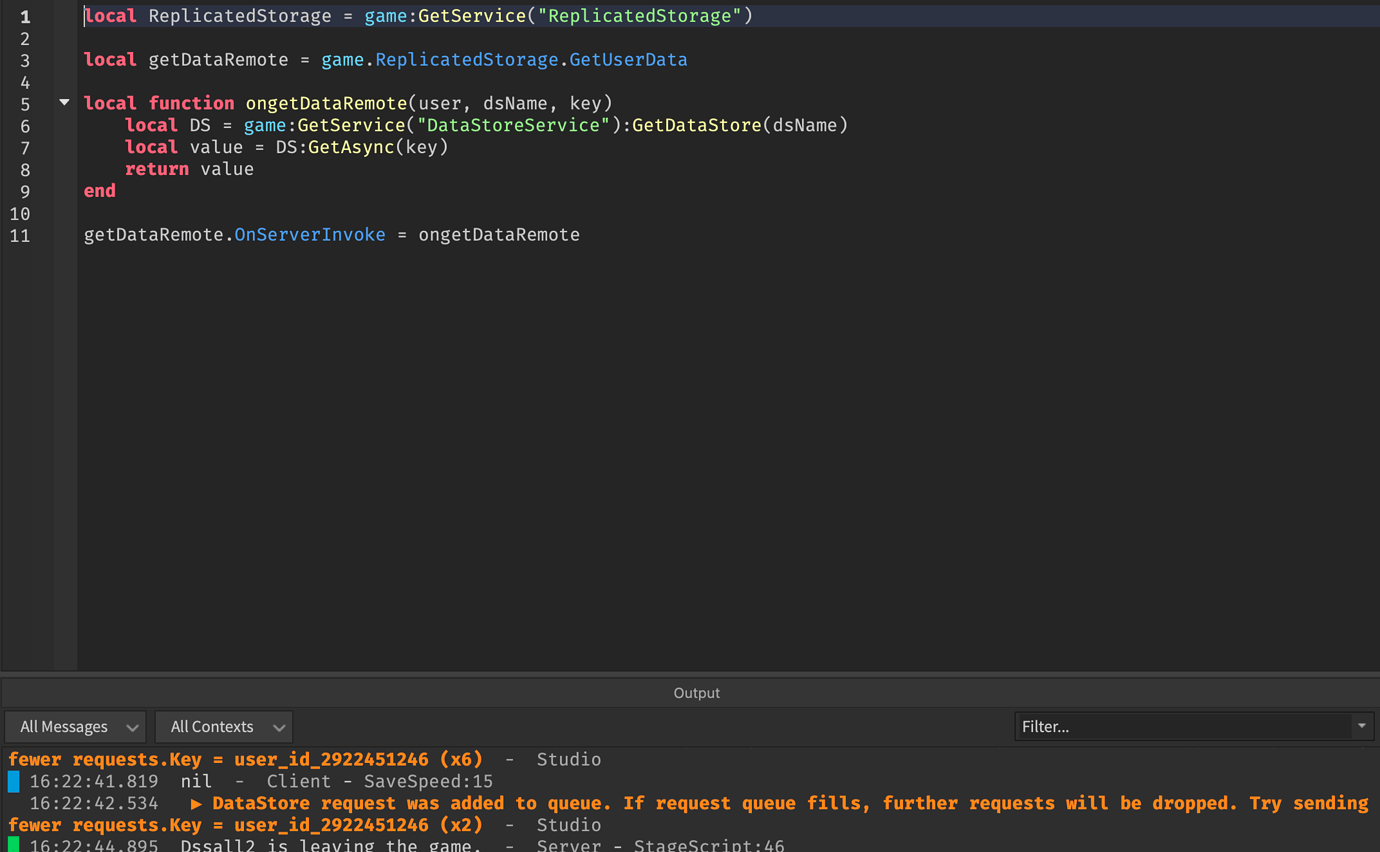The width and height of the screenshot is (1380, 852).
Task: Click line number 11 in the gutter
Action: pyautogui.click(x=20, y=235)
